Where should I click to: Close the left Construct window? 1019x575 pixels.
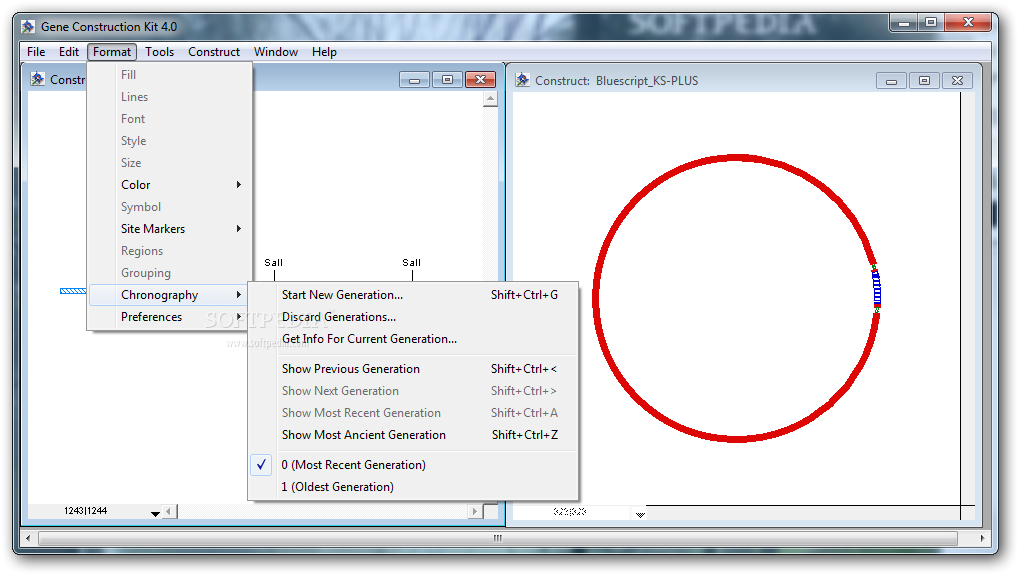tap(480, 80)
